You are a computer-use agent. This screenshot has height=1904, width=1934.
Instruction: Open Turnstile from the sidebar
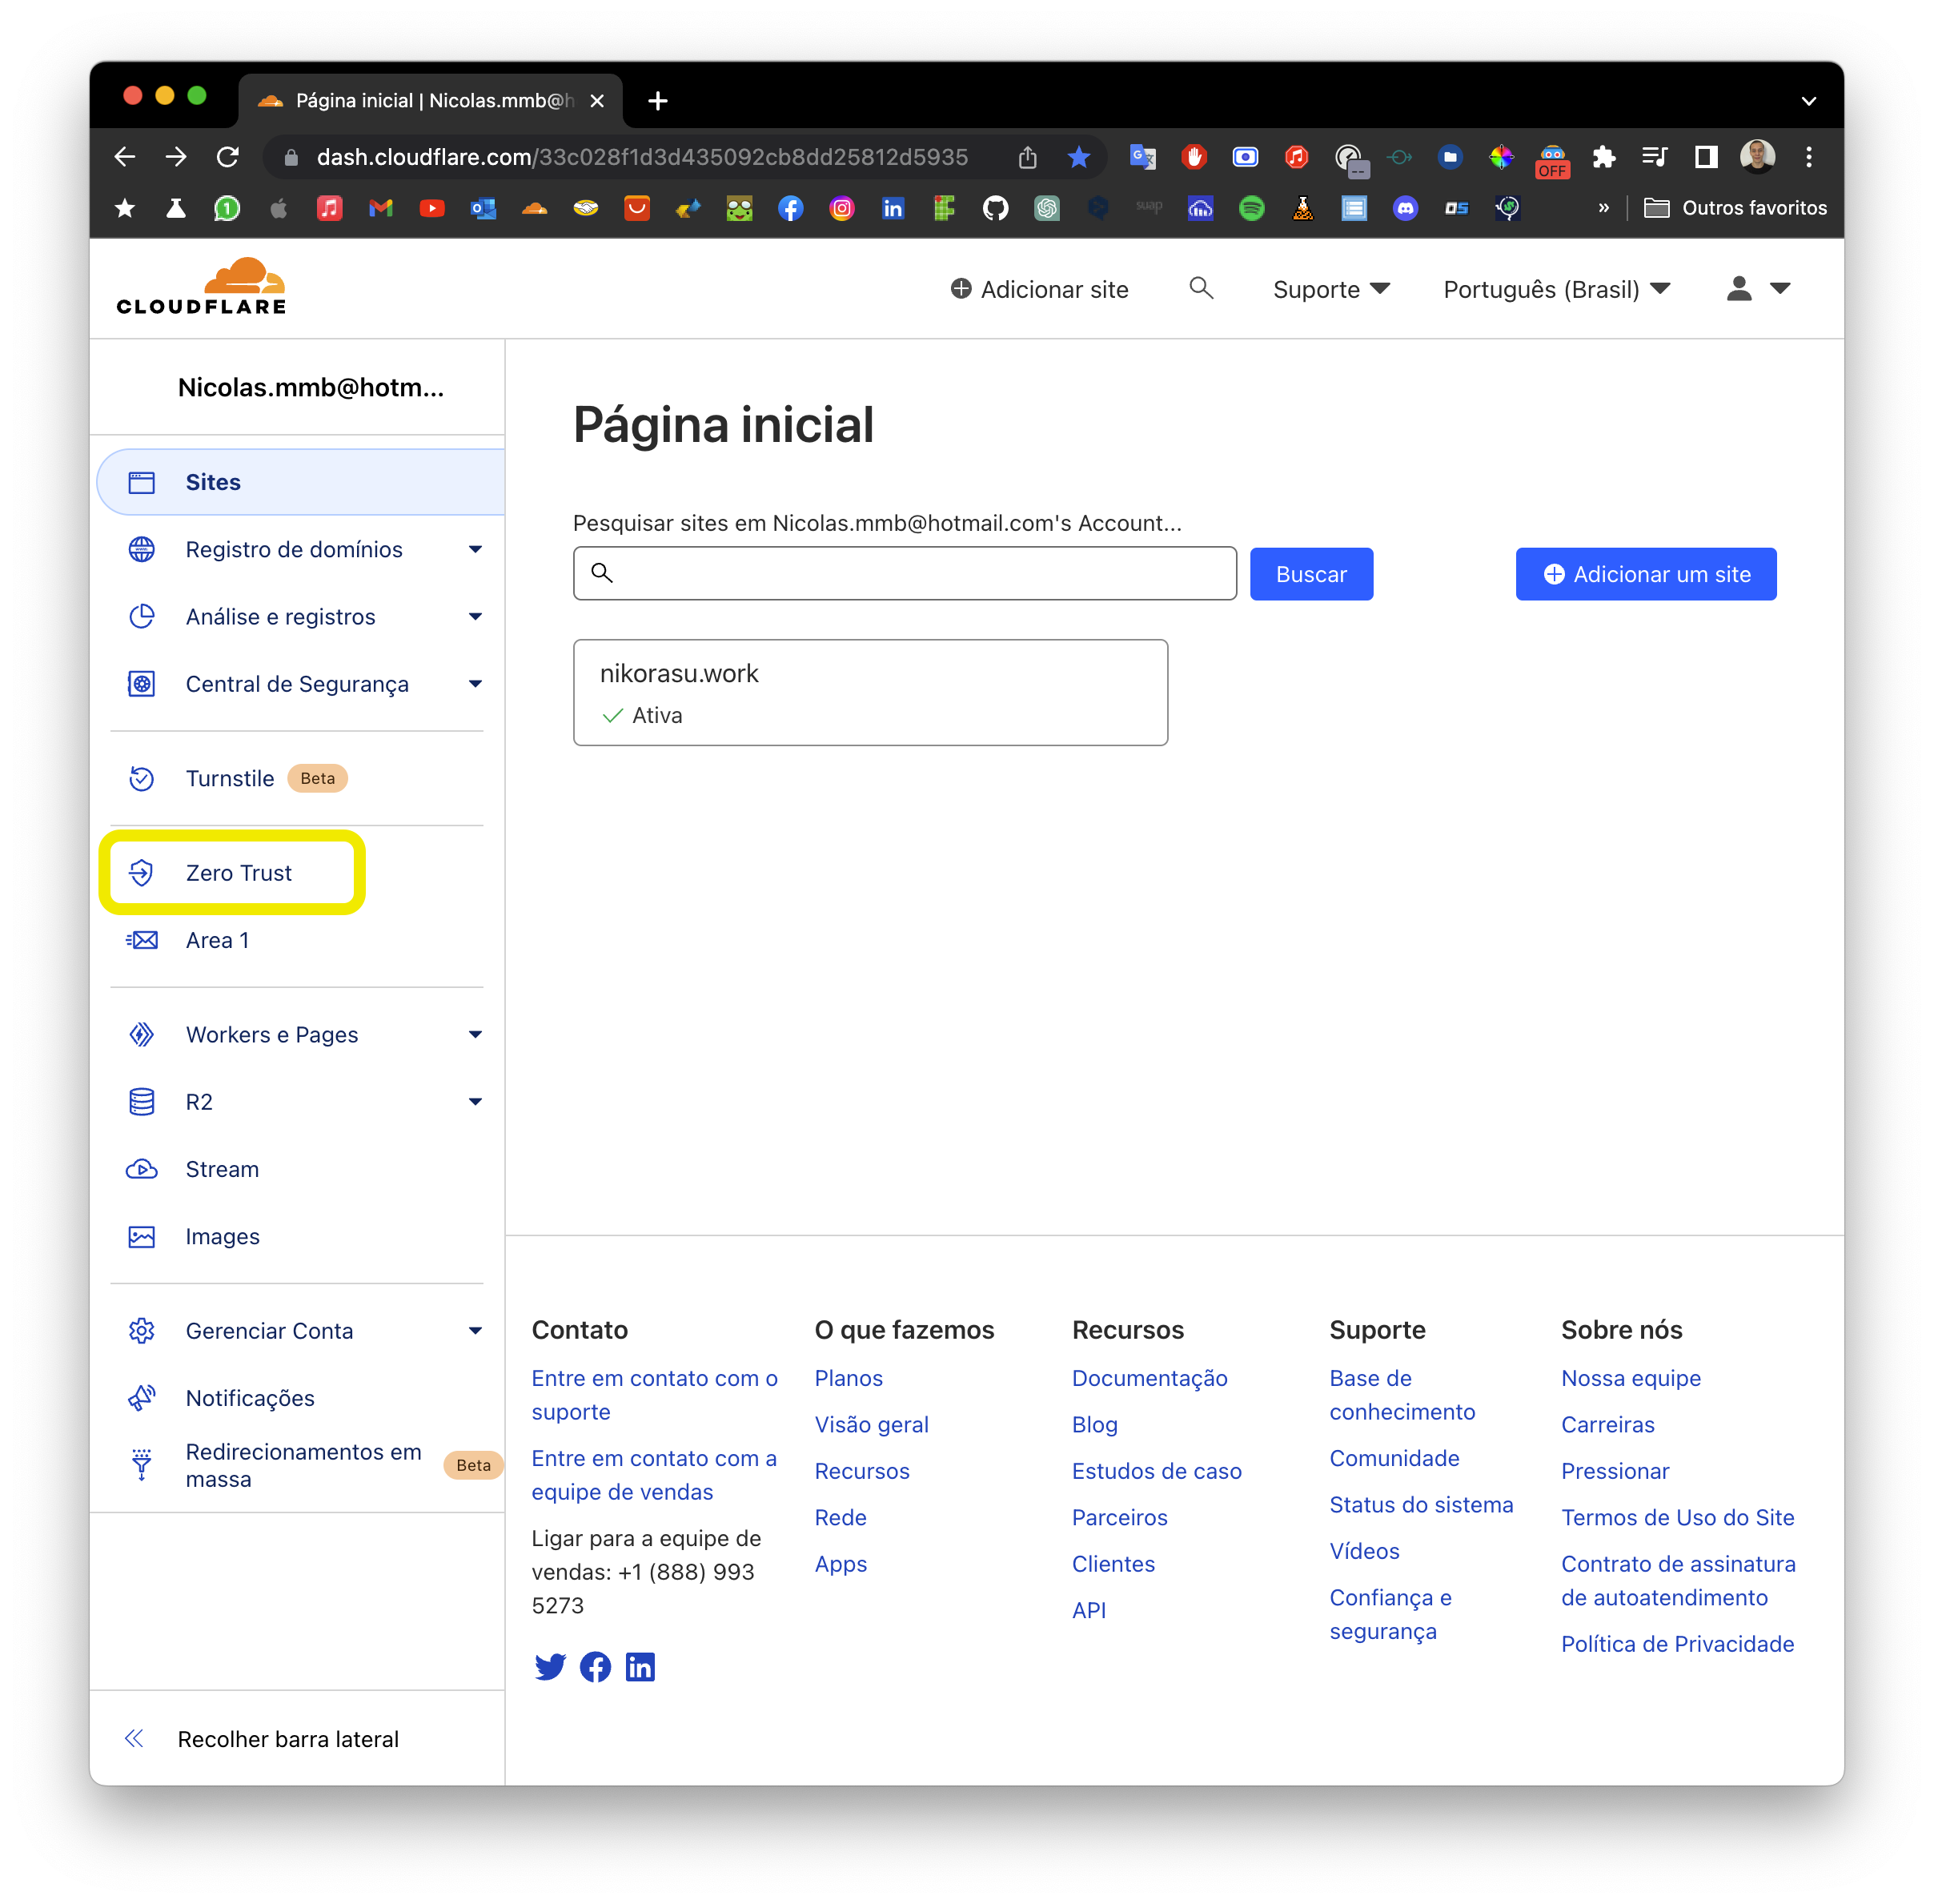[x=230, y=778]
